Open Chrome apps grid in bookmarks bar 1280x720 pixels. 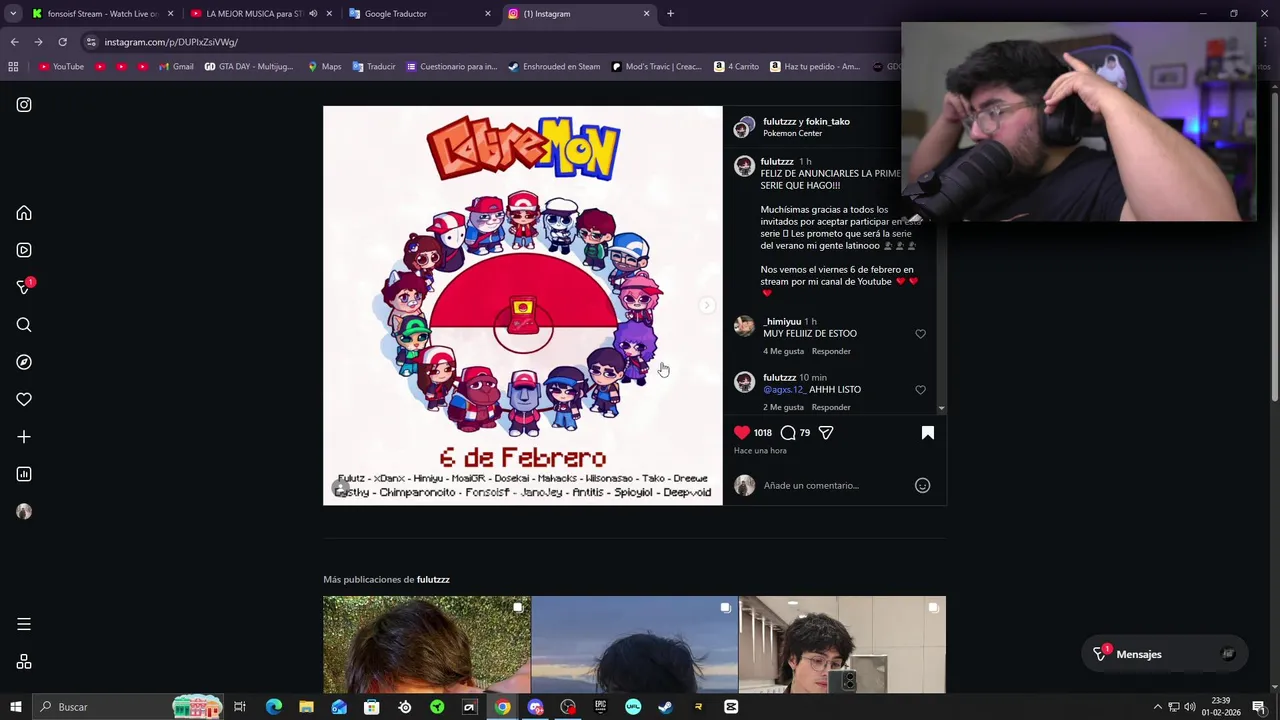[x=13, y=67]
